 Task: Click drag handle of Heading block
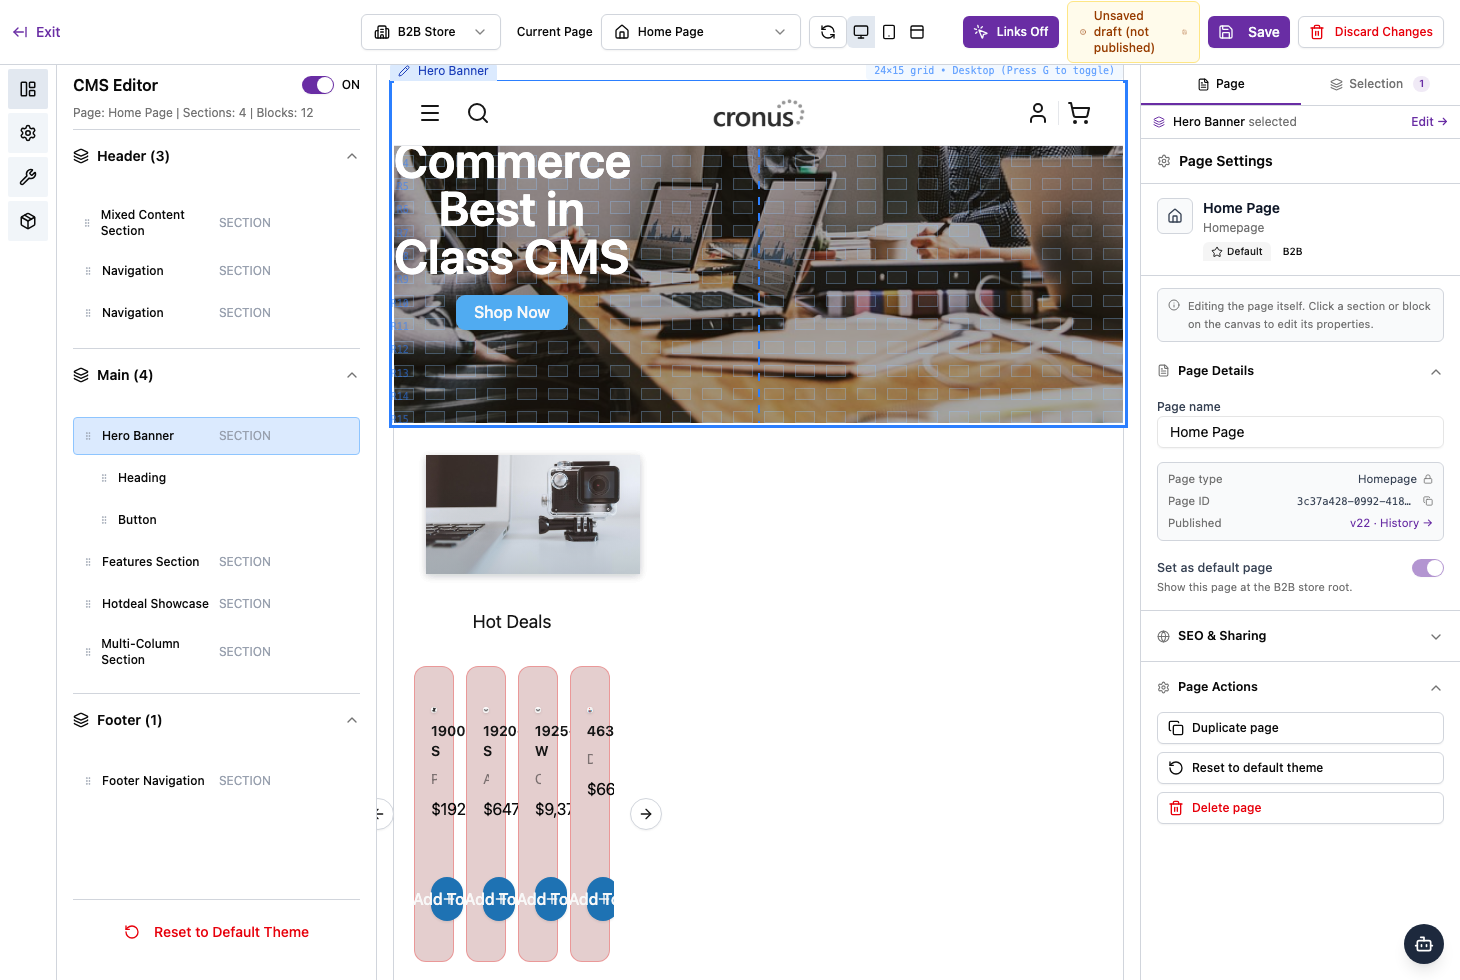(104, 478)
